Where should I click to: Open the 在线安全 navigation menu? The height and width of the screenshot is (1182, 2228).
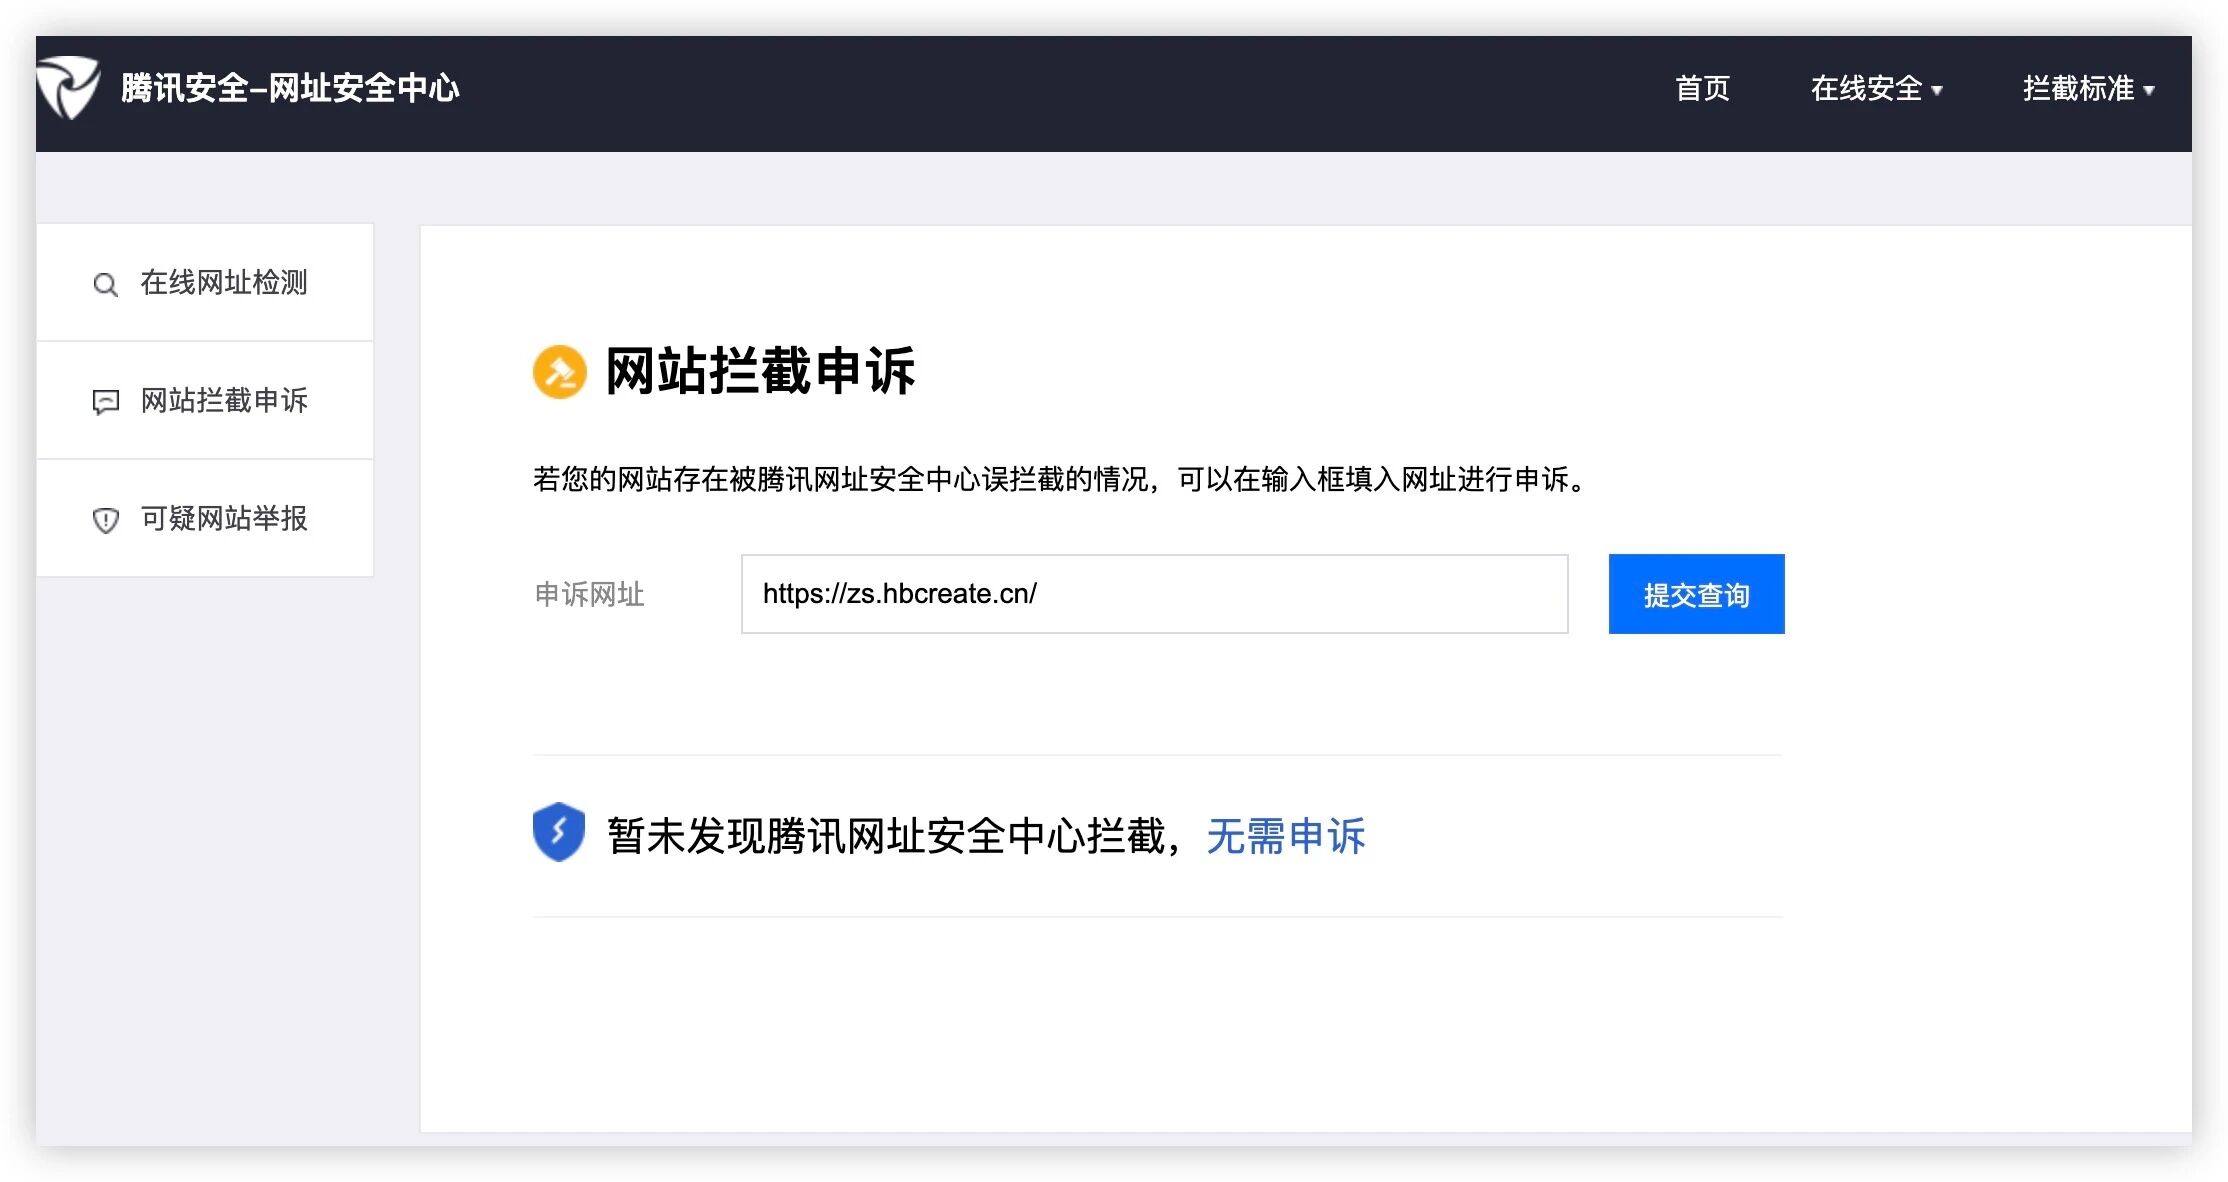[x=1866, y=88]
